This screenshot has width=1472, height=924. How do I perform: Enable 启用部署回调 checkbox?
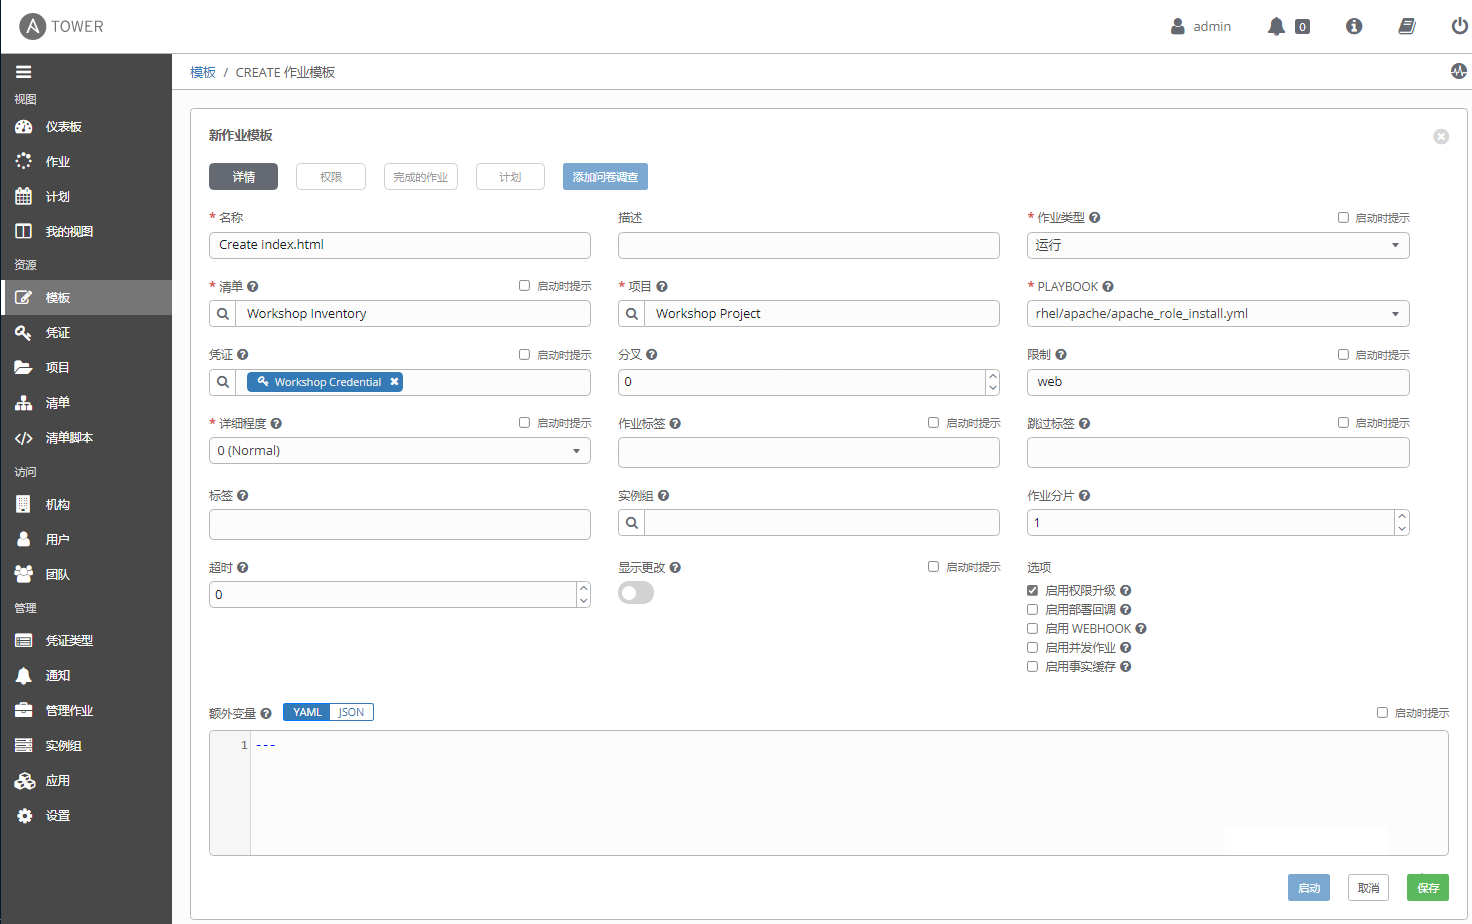point(1033,609)
